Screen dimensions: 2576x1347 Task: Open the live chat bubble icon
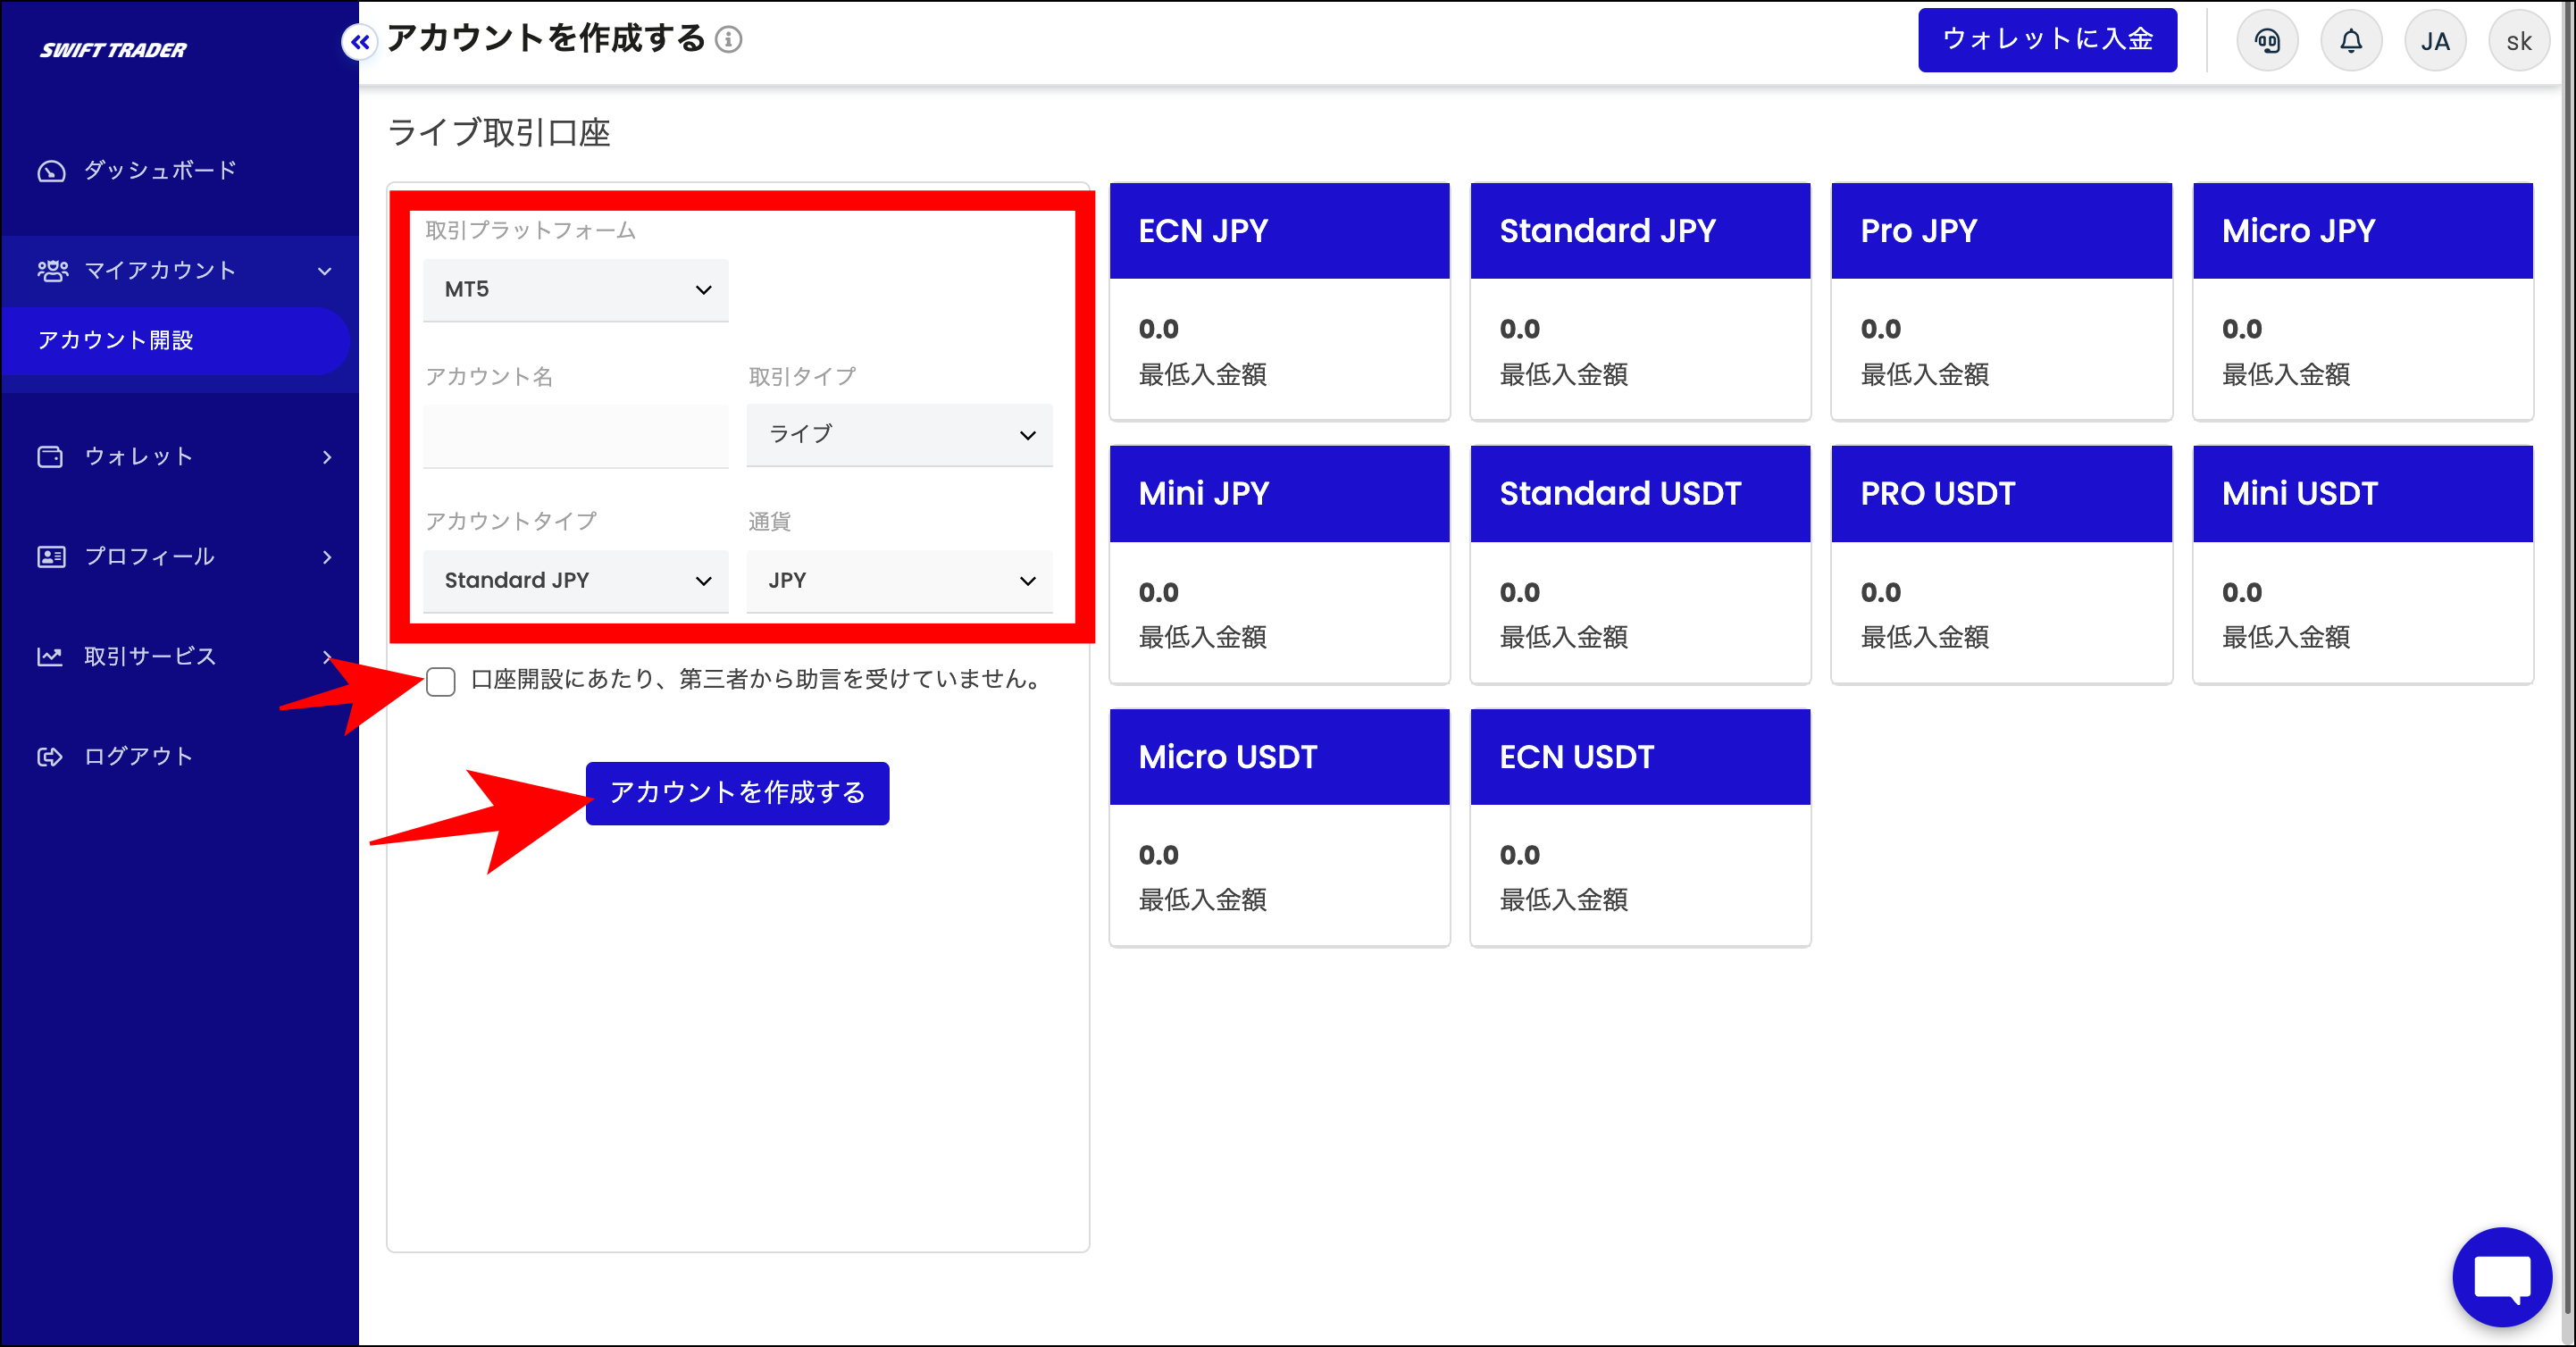[2501, 1276]
